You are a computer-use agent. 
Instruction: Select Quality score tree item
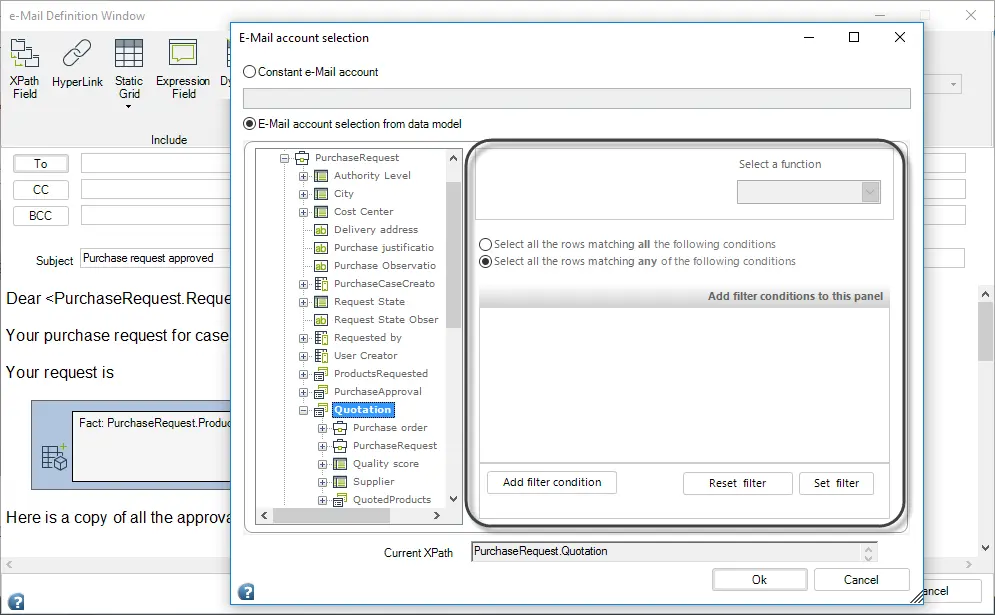tap(386, 464)
